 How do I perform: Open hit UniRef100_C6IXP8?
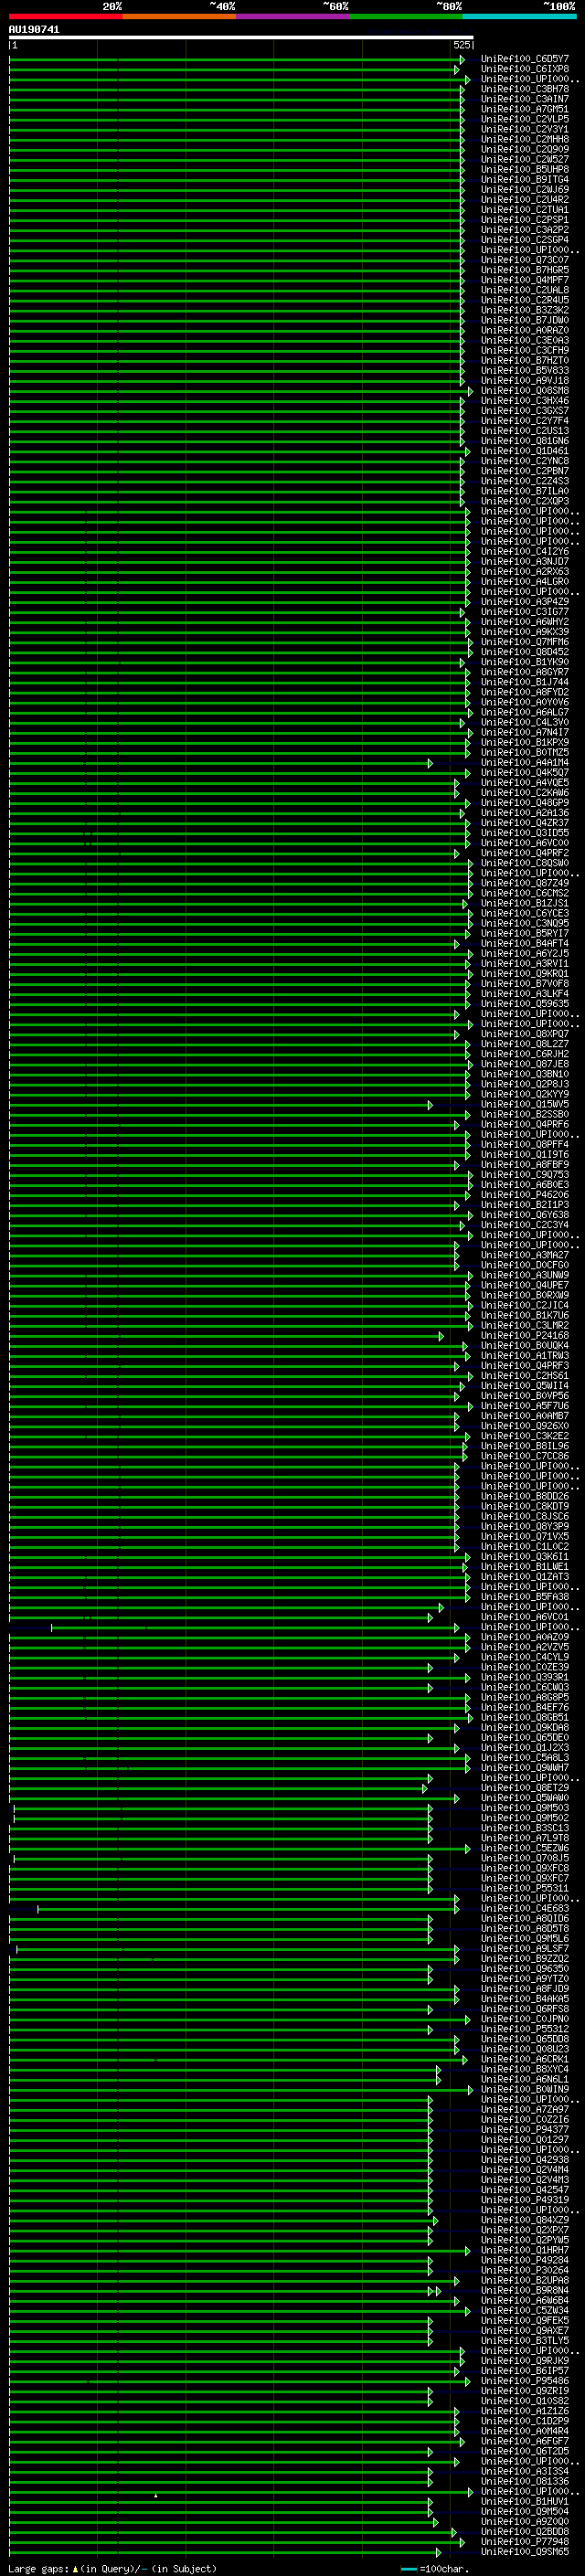[x=525, y=69]
